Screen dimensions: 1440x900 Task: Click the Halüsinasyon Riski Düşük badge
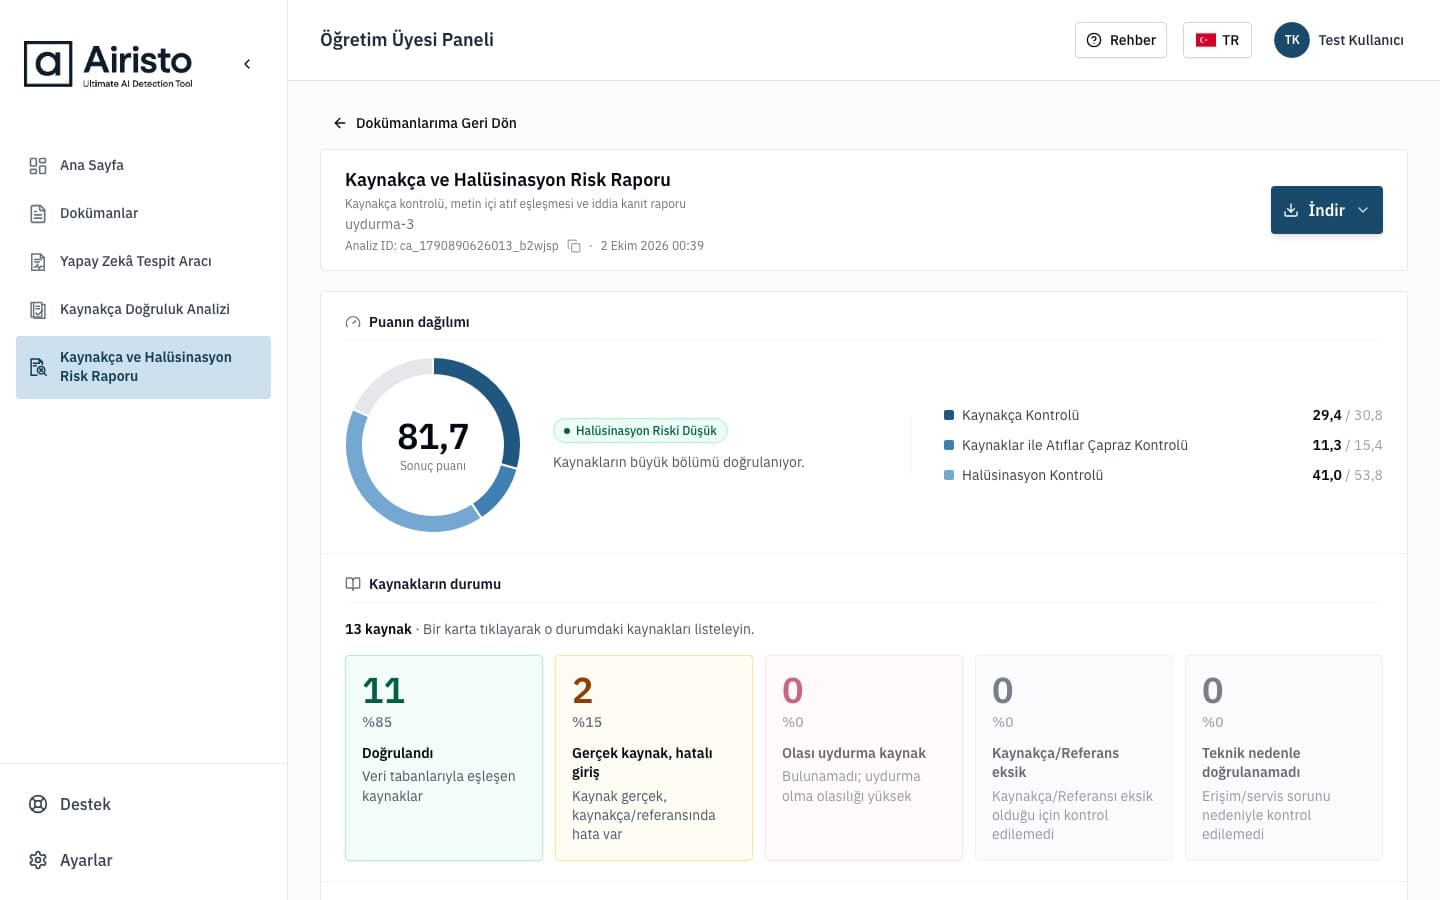pos(640,431)
